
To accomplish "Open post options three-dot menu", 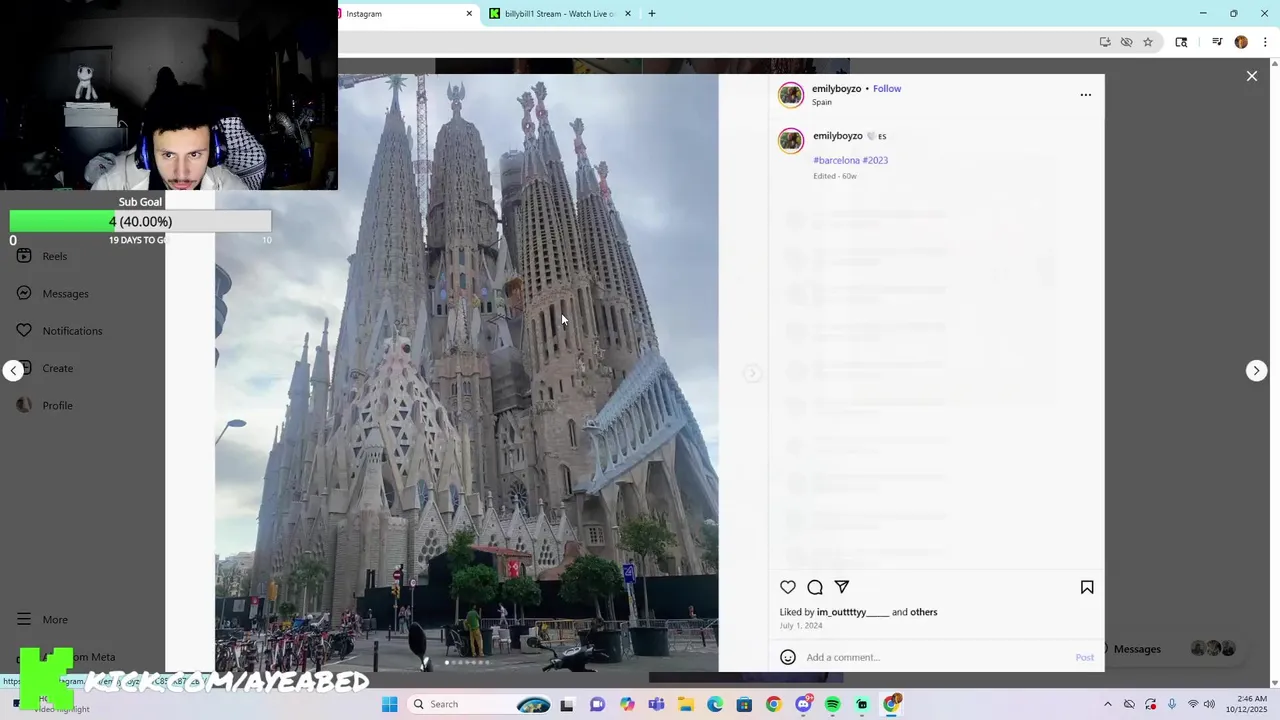I will pyautogui.click(x=1086, y=95).
